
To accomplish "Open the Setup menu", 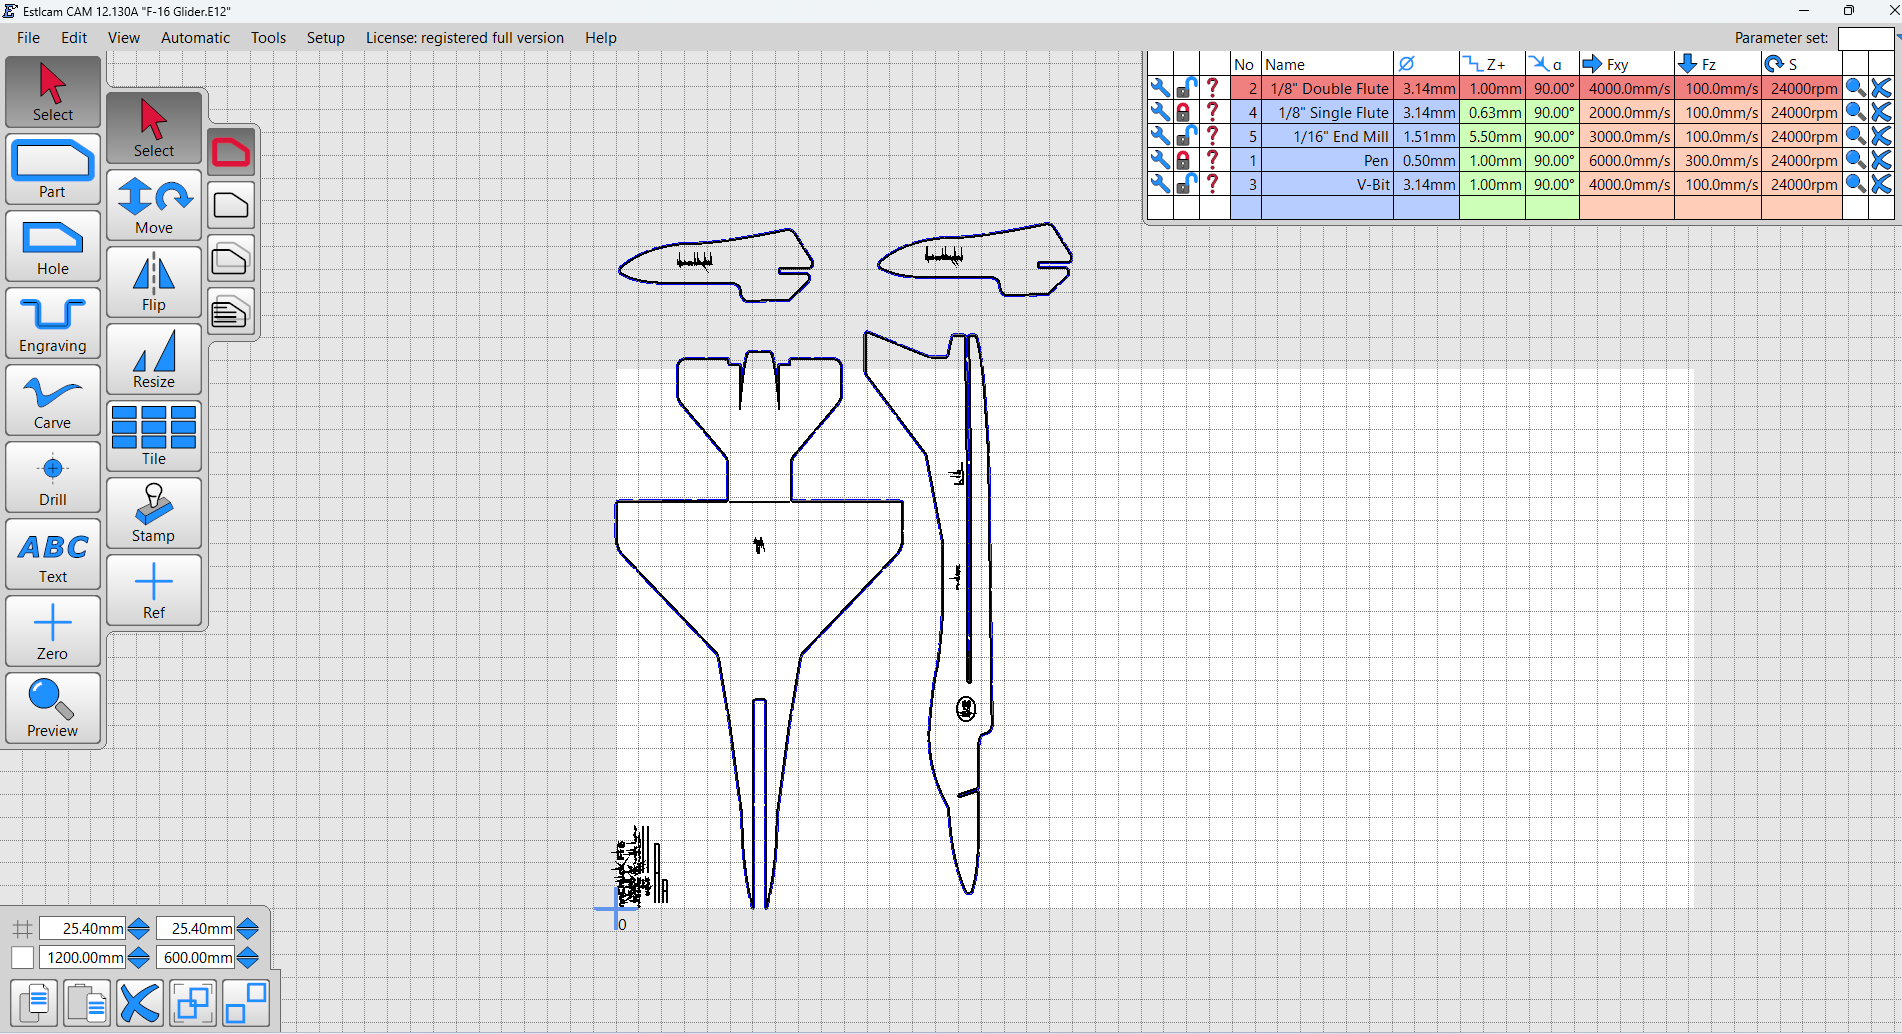I will coord(325,38).
